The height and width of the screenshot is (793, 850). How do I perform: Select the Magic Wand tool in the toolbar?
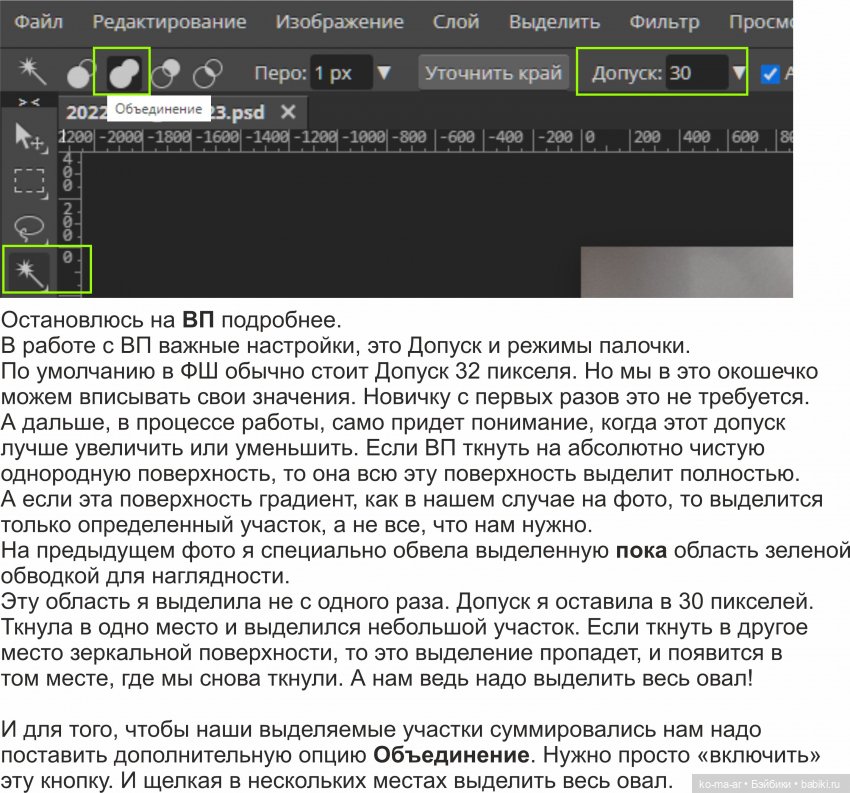[30, 267]
